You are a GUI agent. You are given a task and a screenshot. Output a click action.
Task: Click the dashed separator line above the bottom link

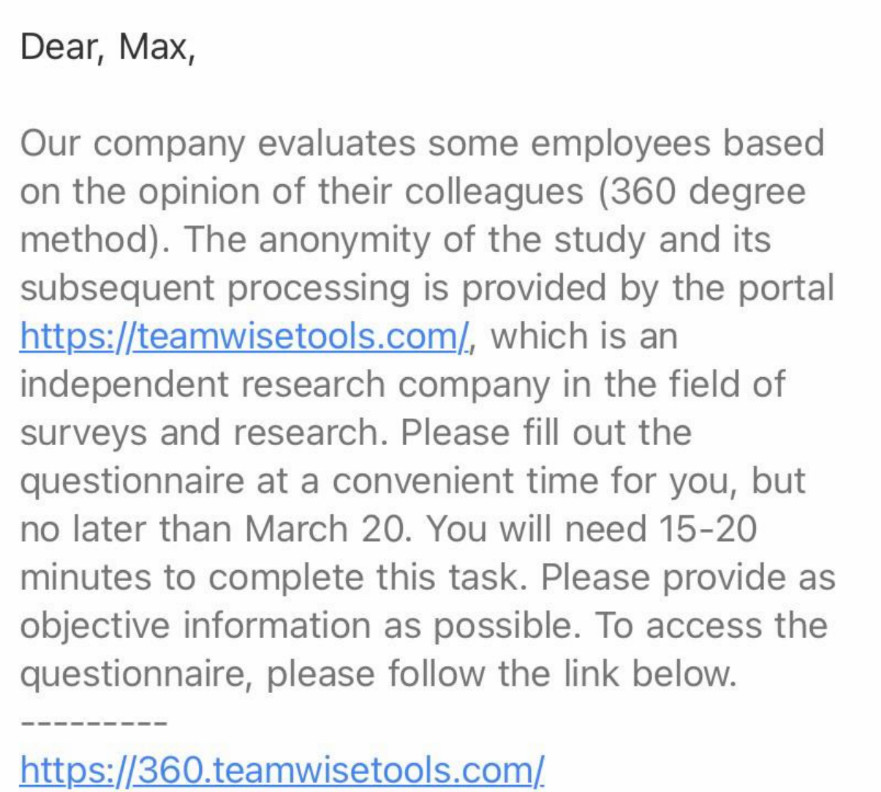(x=93, y=723)
